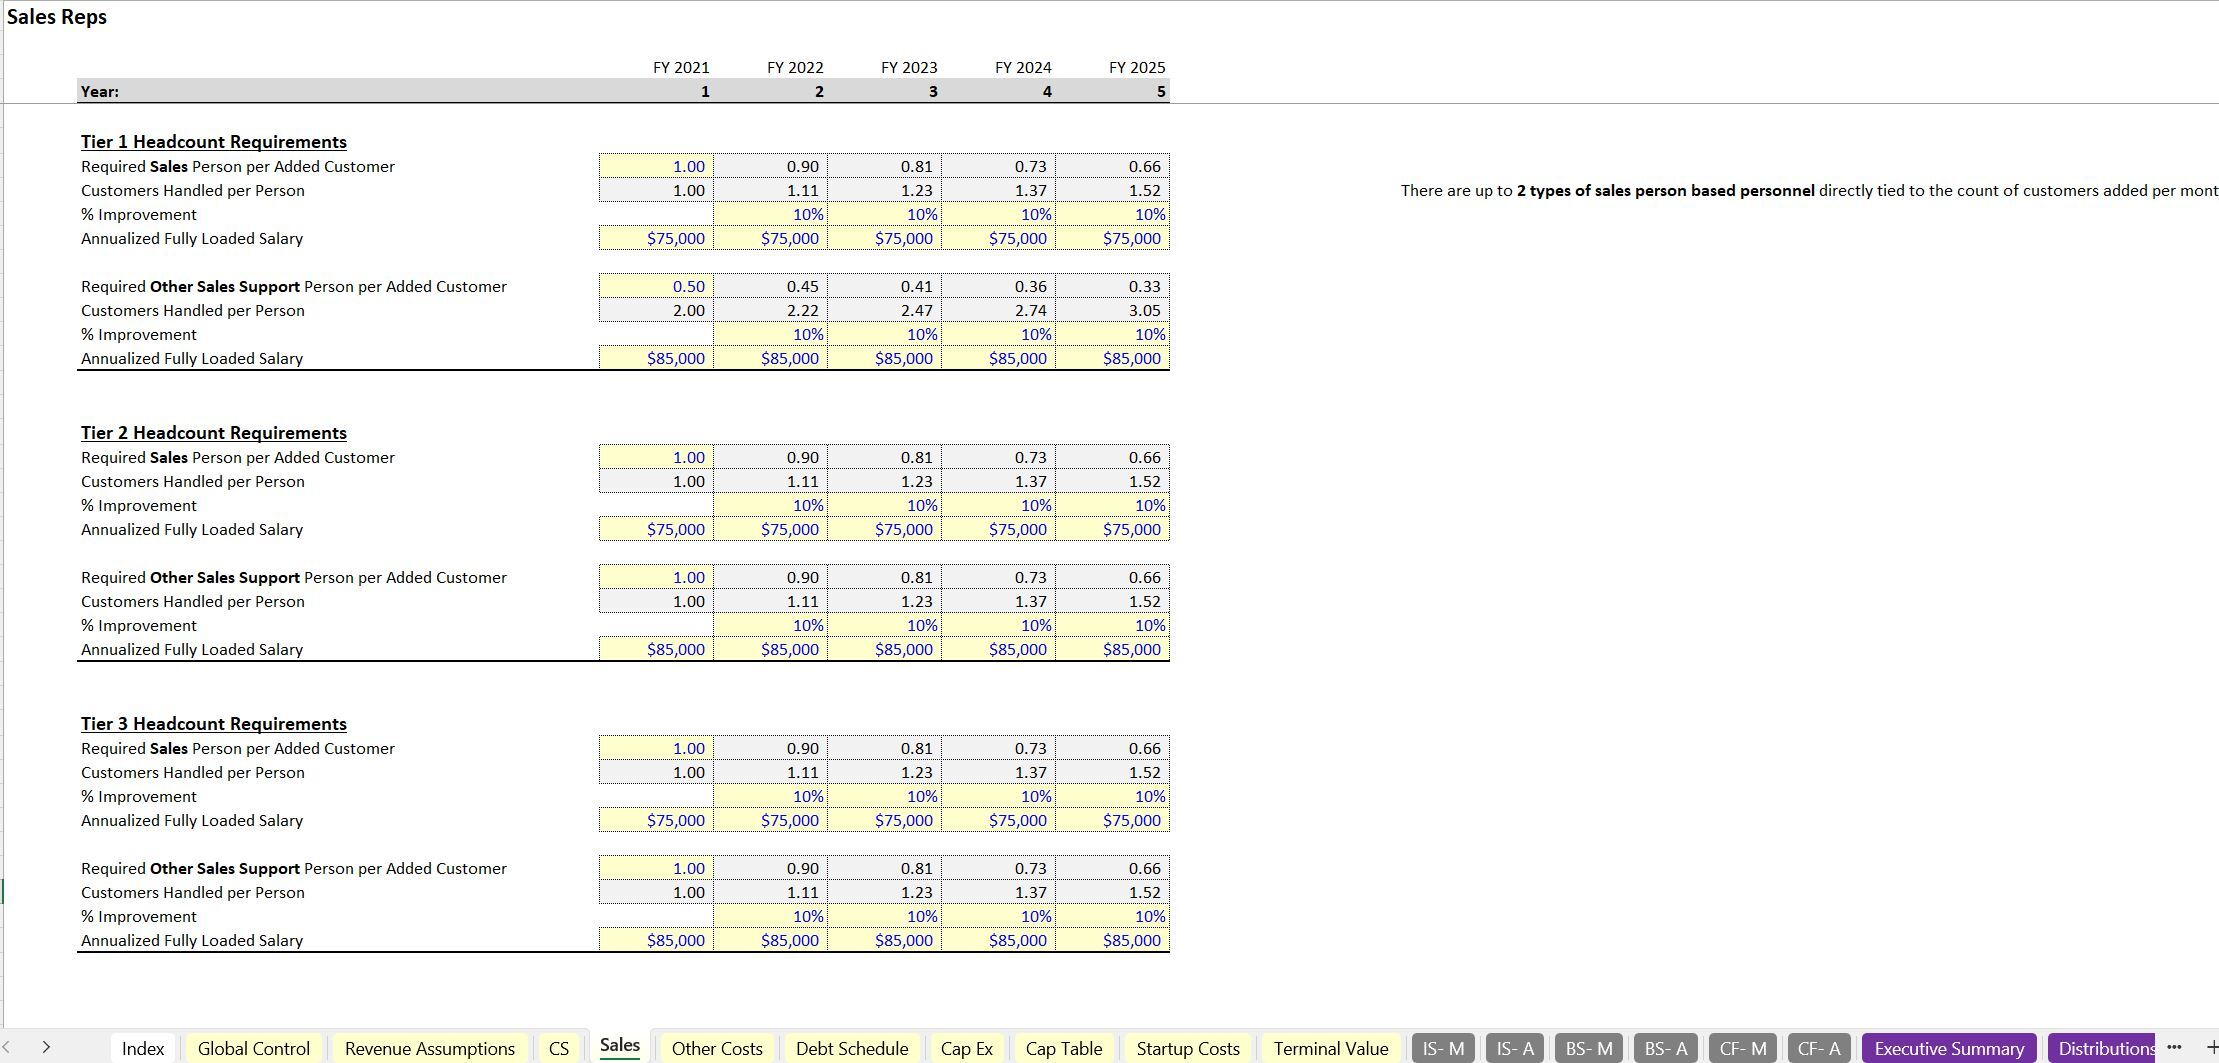Click the FY 2021 column header
The width and height of the screenshot is (2219, 1063).
[681, 67]
